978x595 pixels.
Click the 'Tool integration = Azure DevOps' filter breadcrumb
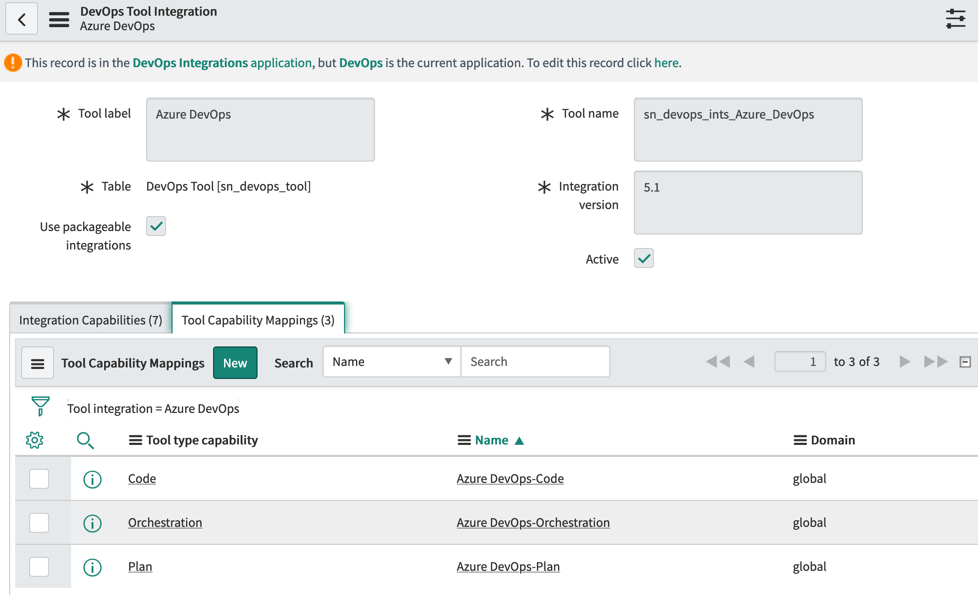pos(153,409)
